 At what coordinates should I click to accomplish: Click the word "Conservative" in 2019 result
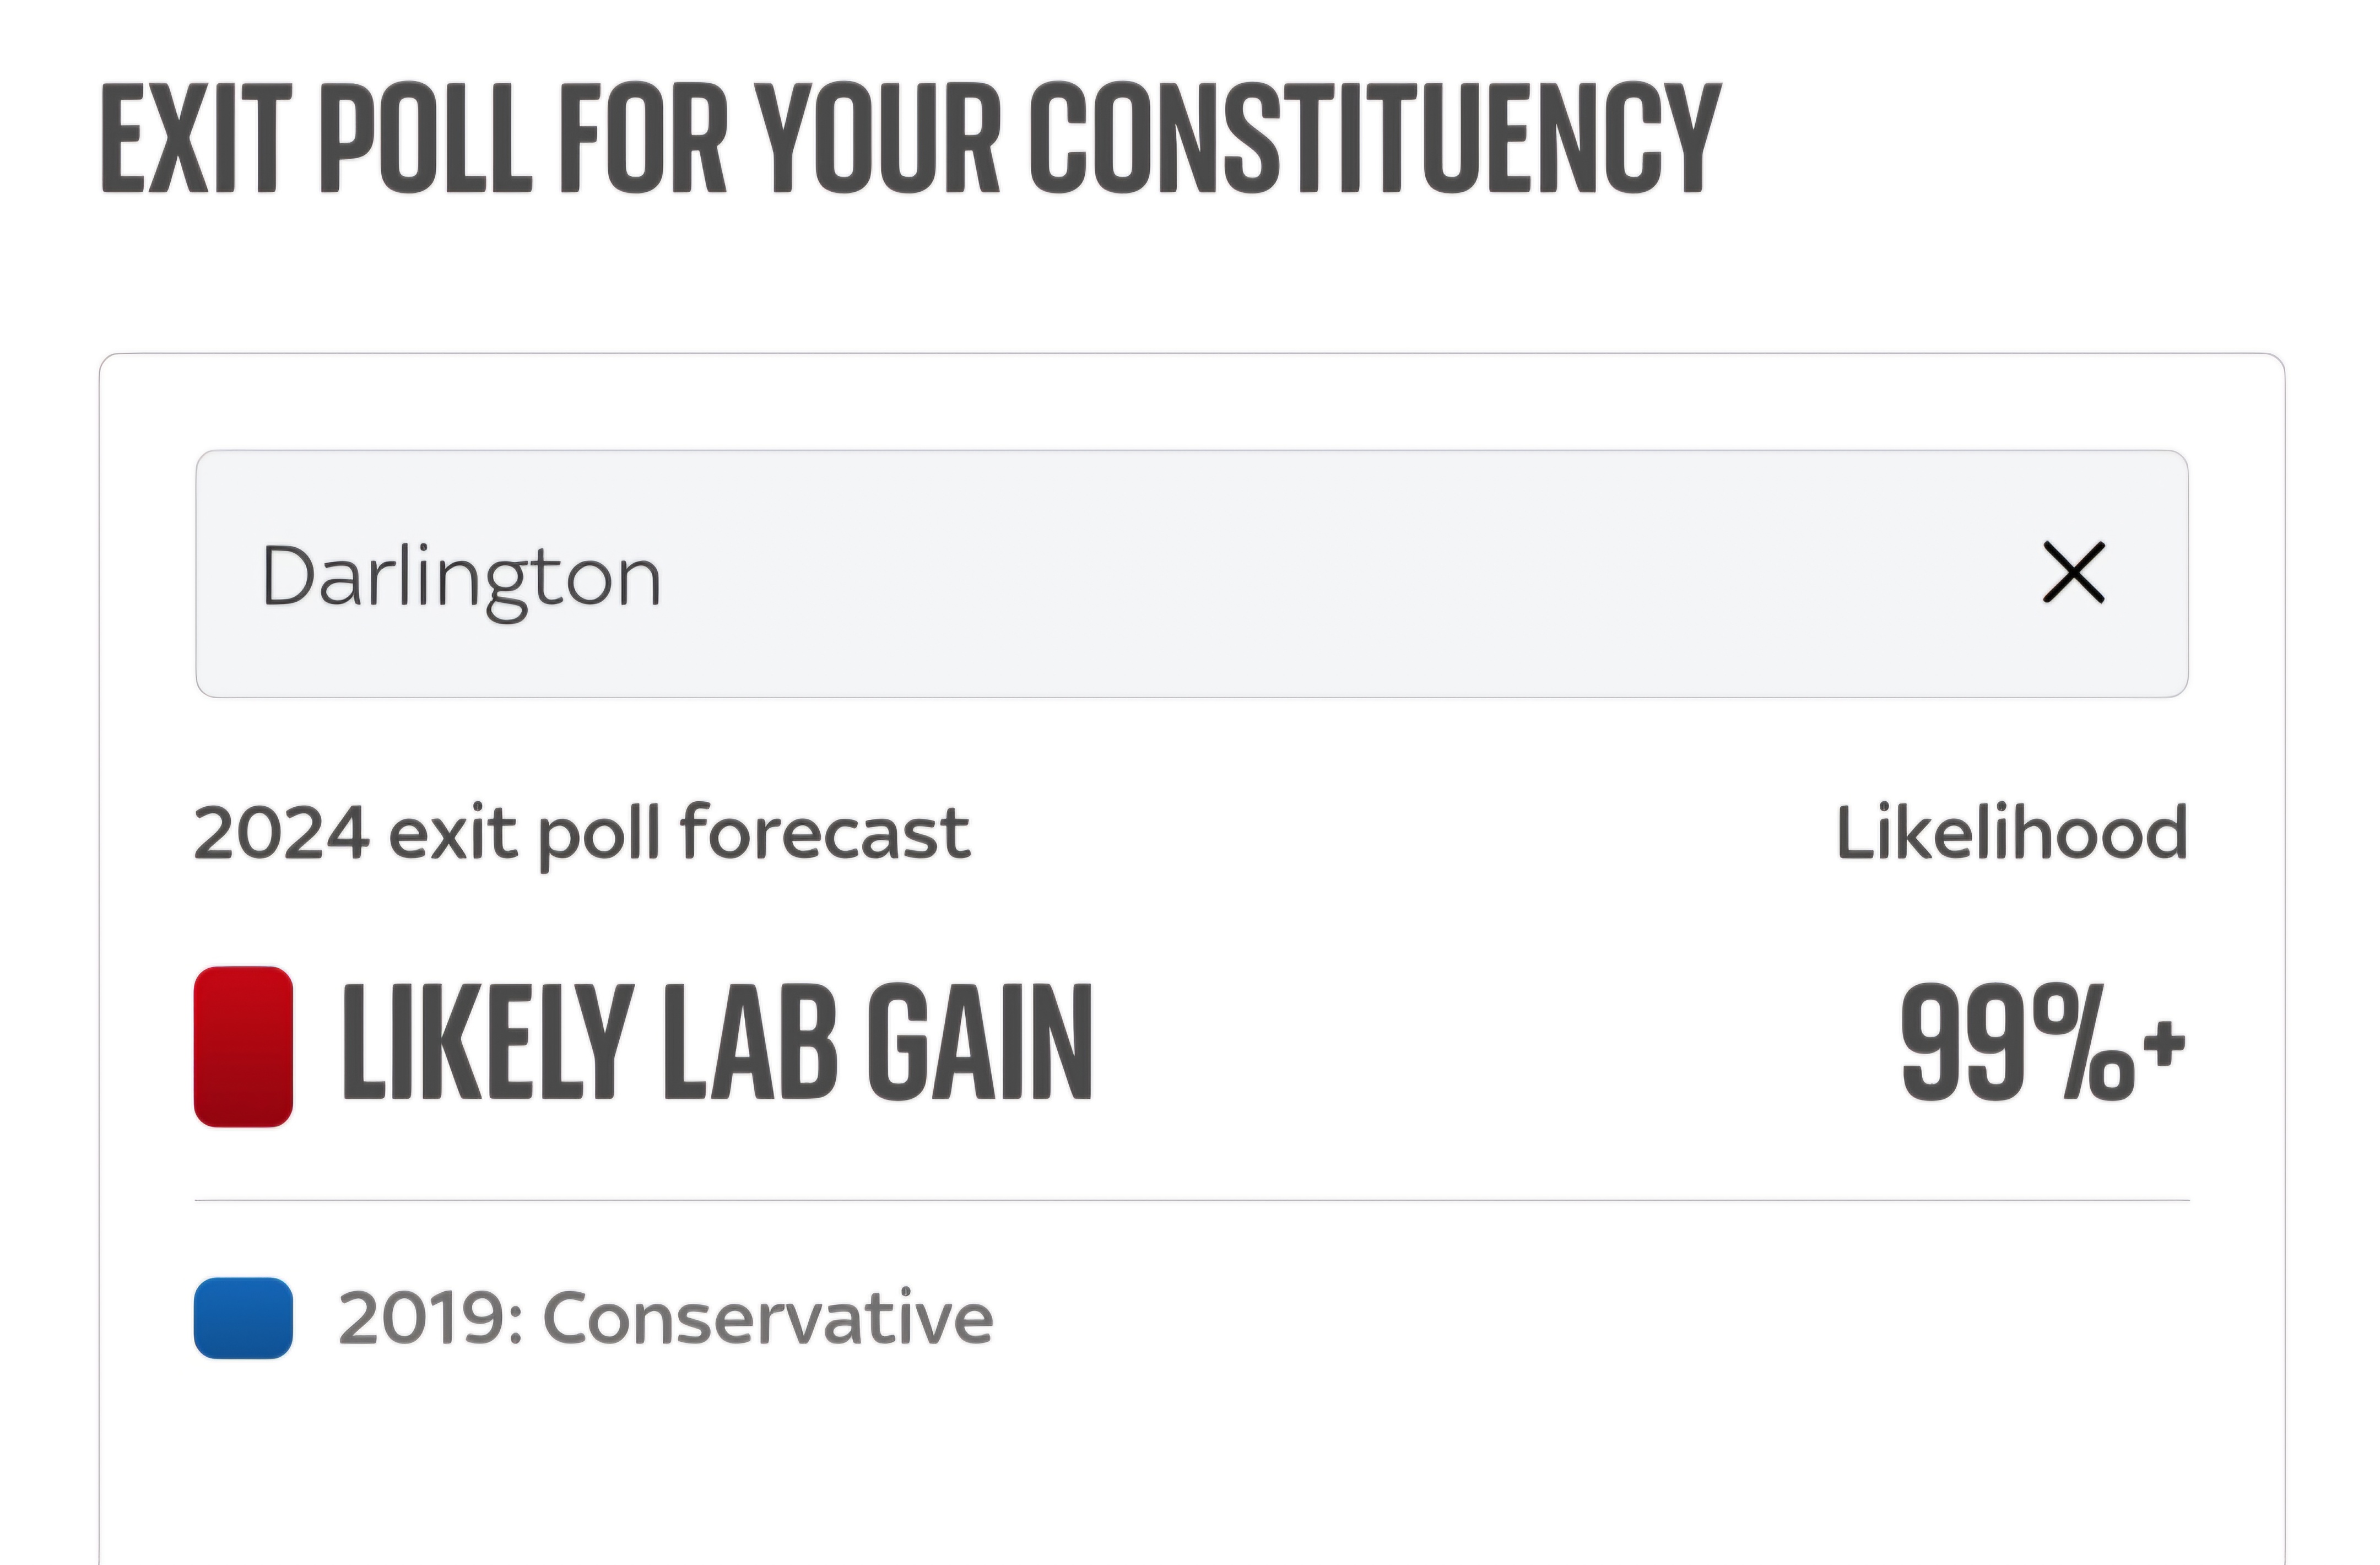click(x=768, y=1318)
